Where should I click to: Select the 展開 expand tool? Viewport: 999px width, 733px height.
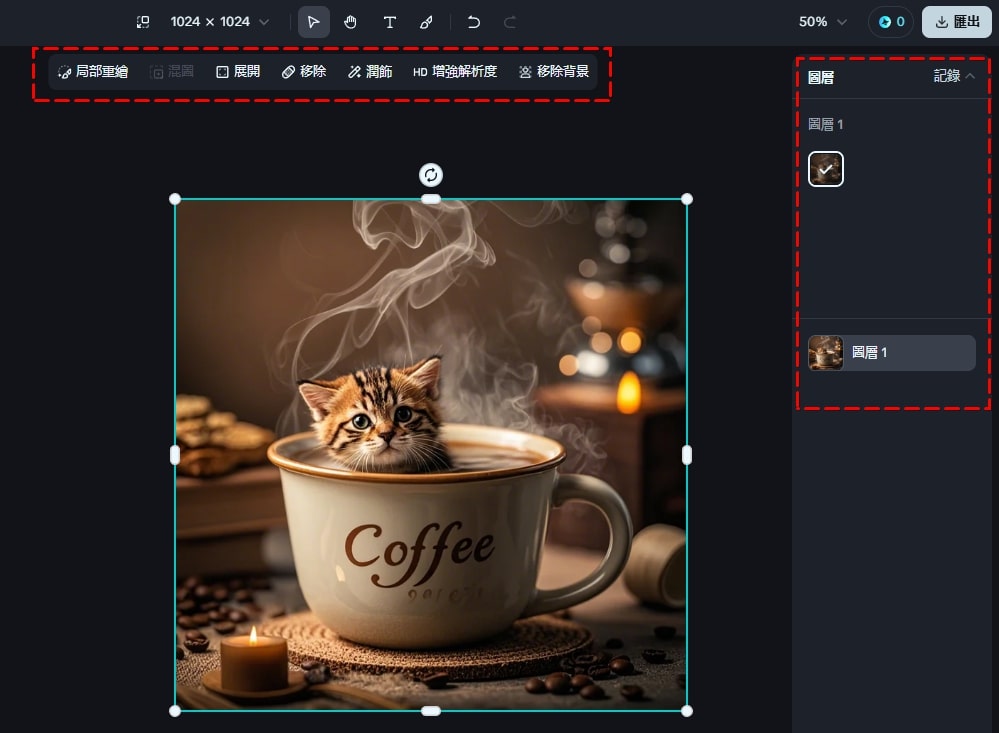coord(238,72)
